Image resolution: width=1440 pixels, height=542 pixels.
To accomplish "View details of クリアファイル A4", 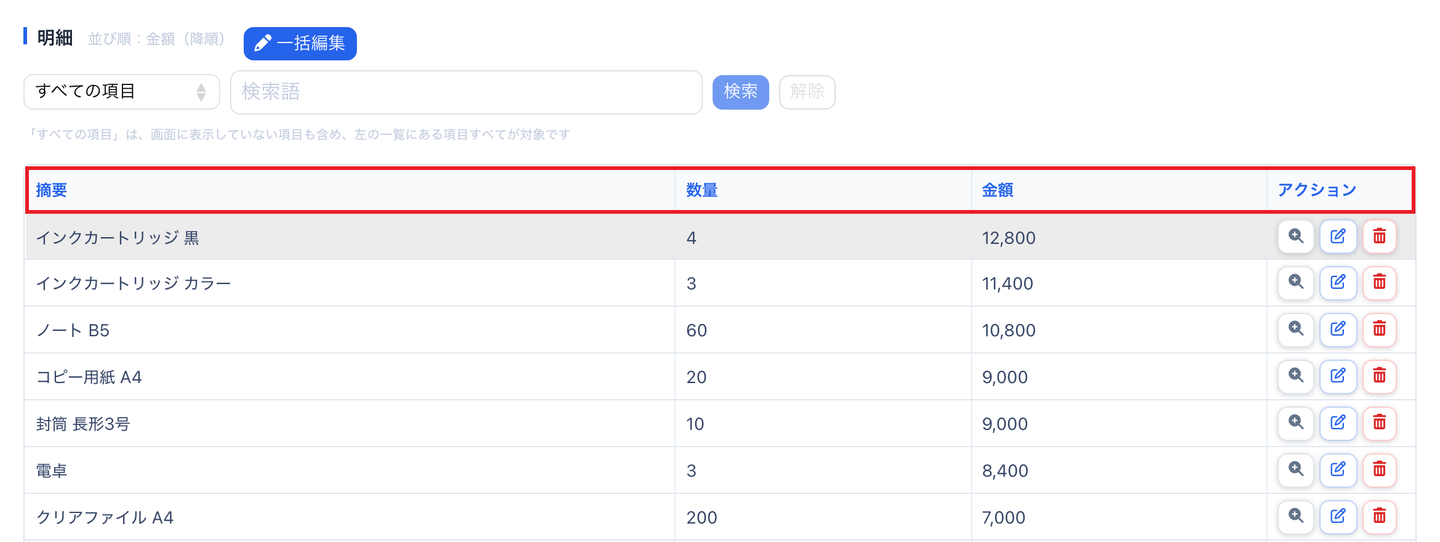I will pyautogui.click(x=1296, y=516).
